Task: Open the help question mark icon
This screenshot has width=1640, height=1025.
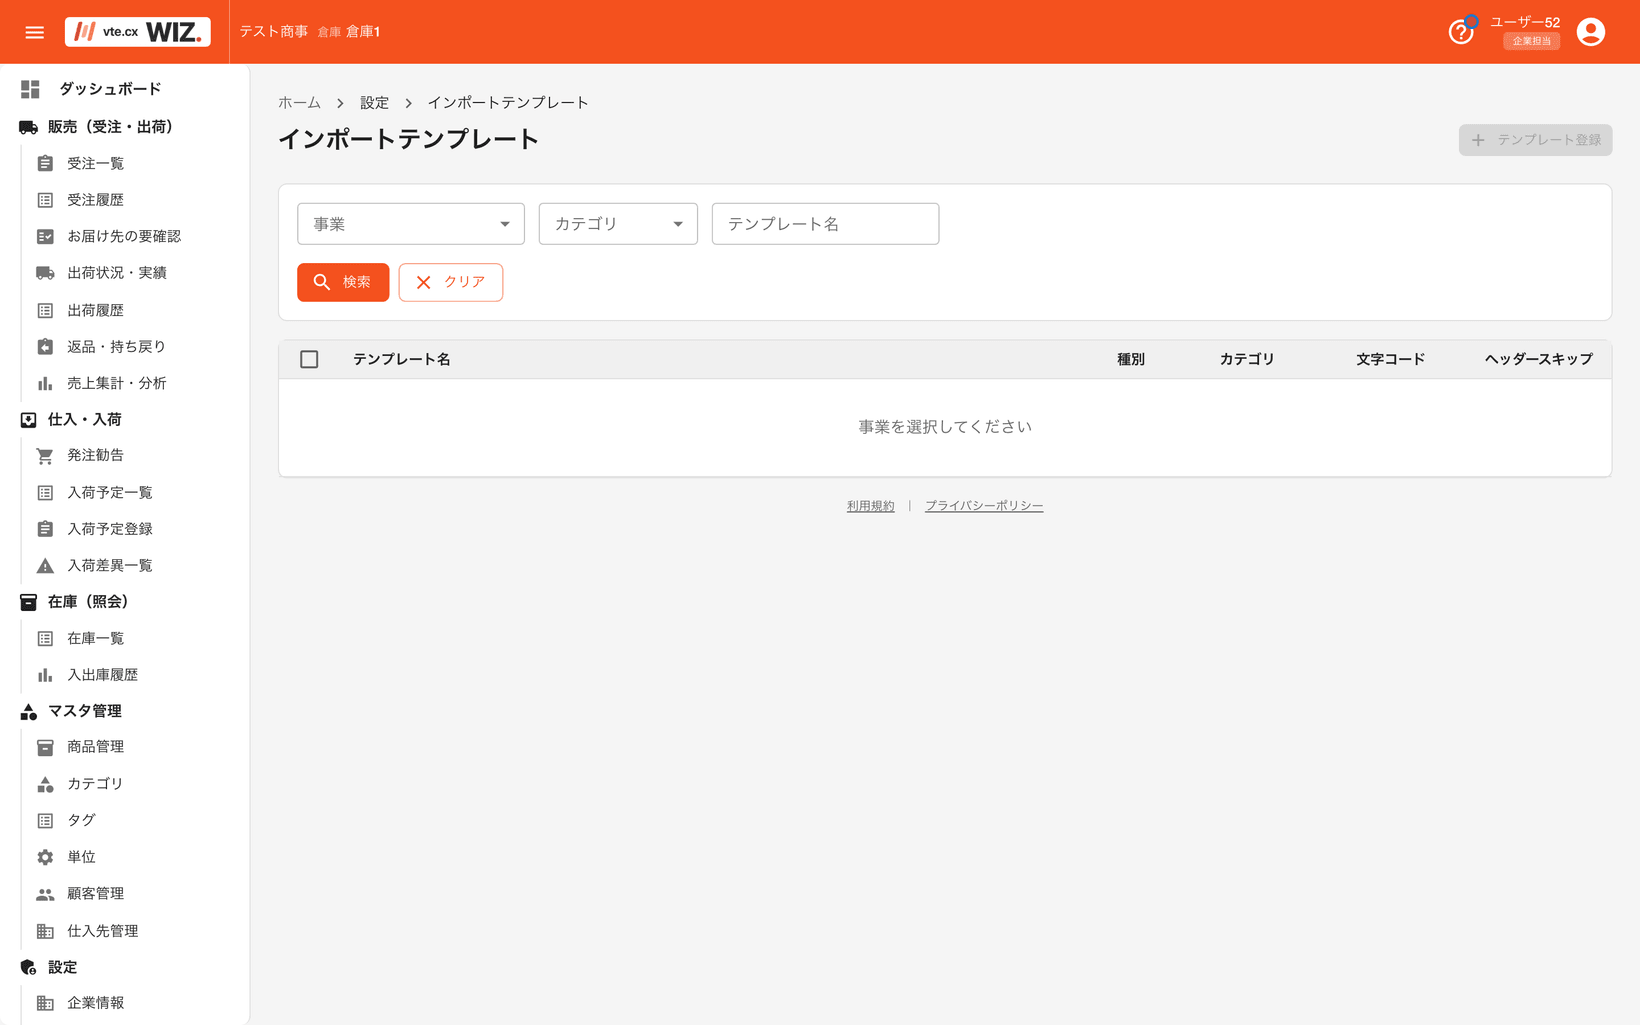Action: tap(1461, 32)
